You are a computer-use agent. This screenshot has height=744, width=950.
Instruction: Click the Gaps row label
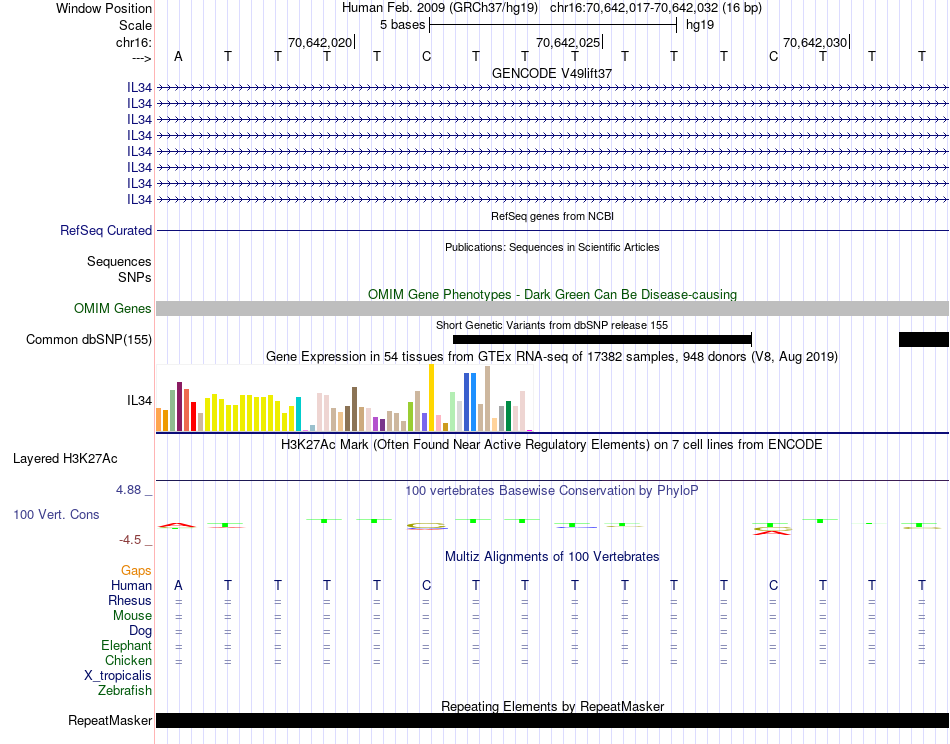(136, 570)
